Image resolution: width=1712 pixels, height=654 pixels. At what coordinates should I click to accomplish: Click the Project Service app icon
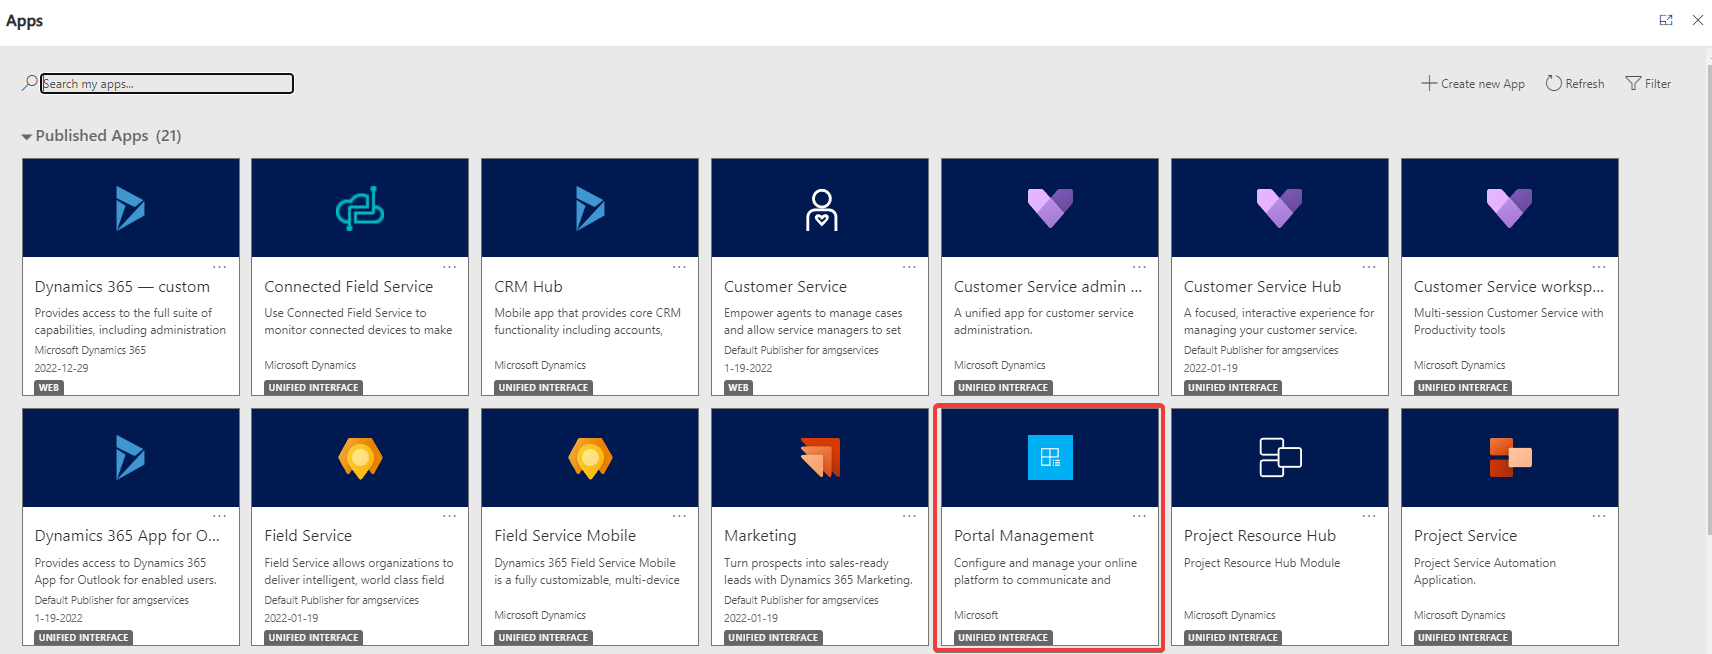click(1510, 457)
